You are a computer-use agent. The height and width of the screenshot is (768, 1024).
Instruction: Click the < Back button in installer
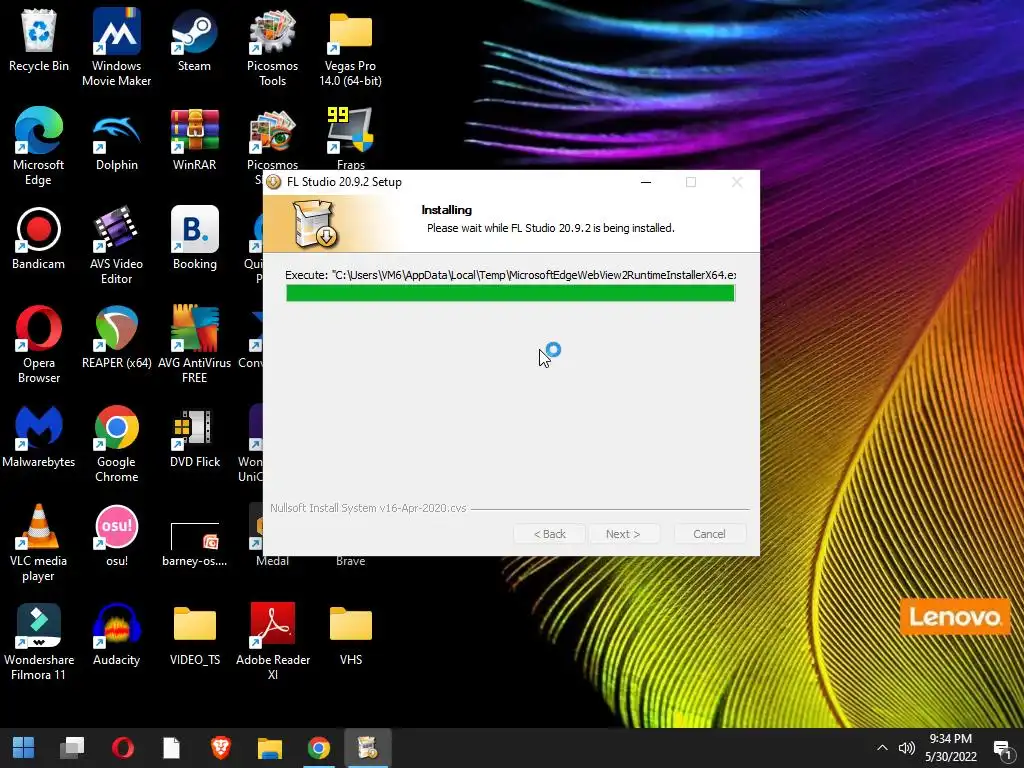pyautogui.click(x=549, y=534)
